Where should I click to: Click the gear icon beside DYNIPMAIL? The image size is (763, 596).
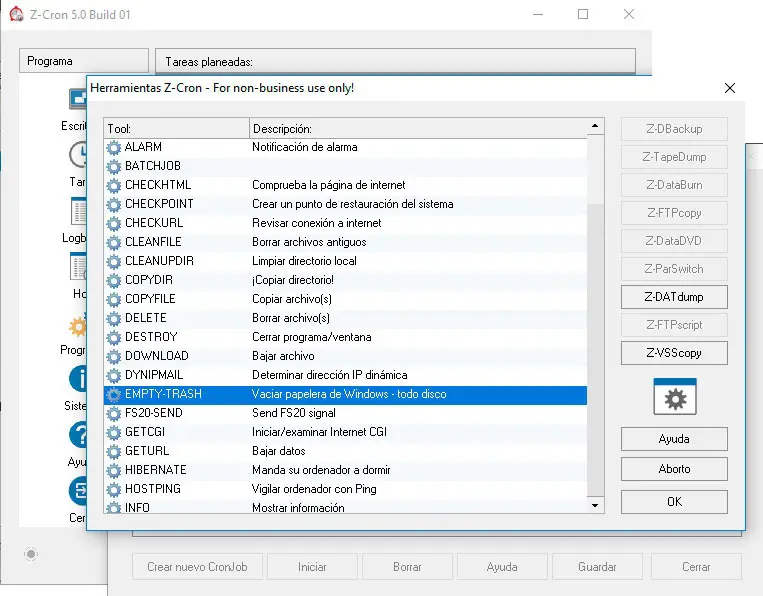(113, 375)
